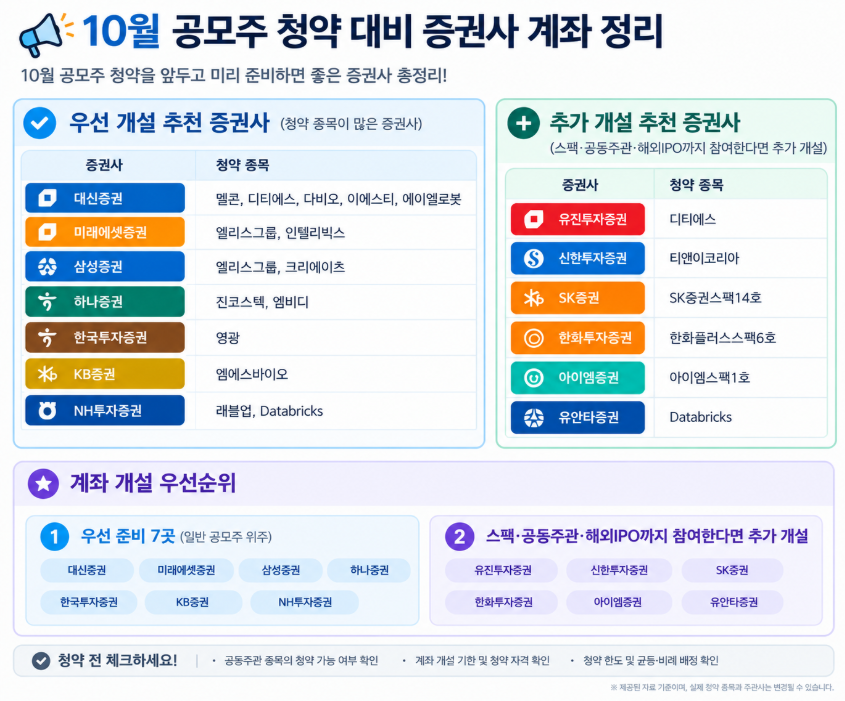Click the 공동주관 종목의 청약 가능 여부 확인 item
This screenshot has width=845, height=701.
[x=301, y=661]
